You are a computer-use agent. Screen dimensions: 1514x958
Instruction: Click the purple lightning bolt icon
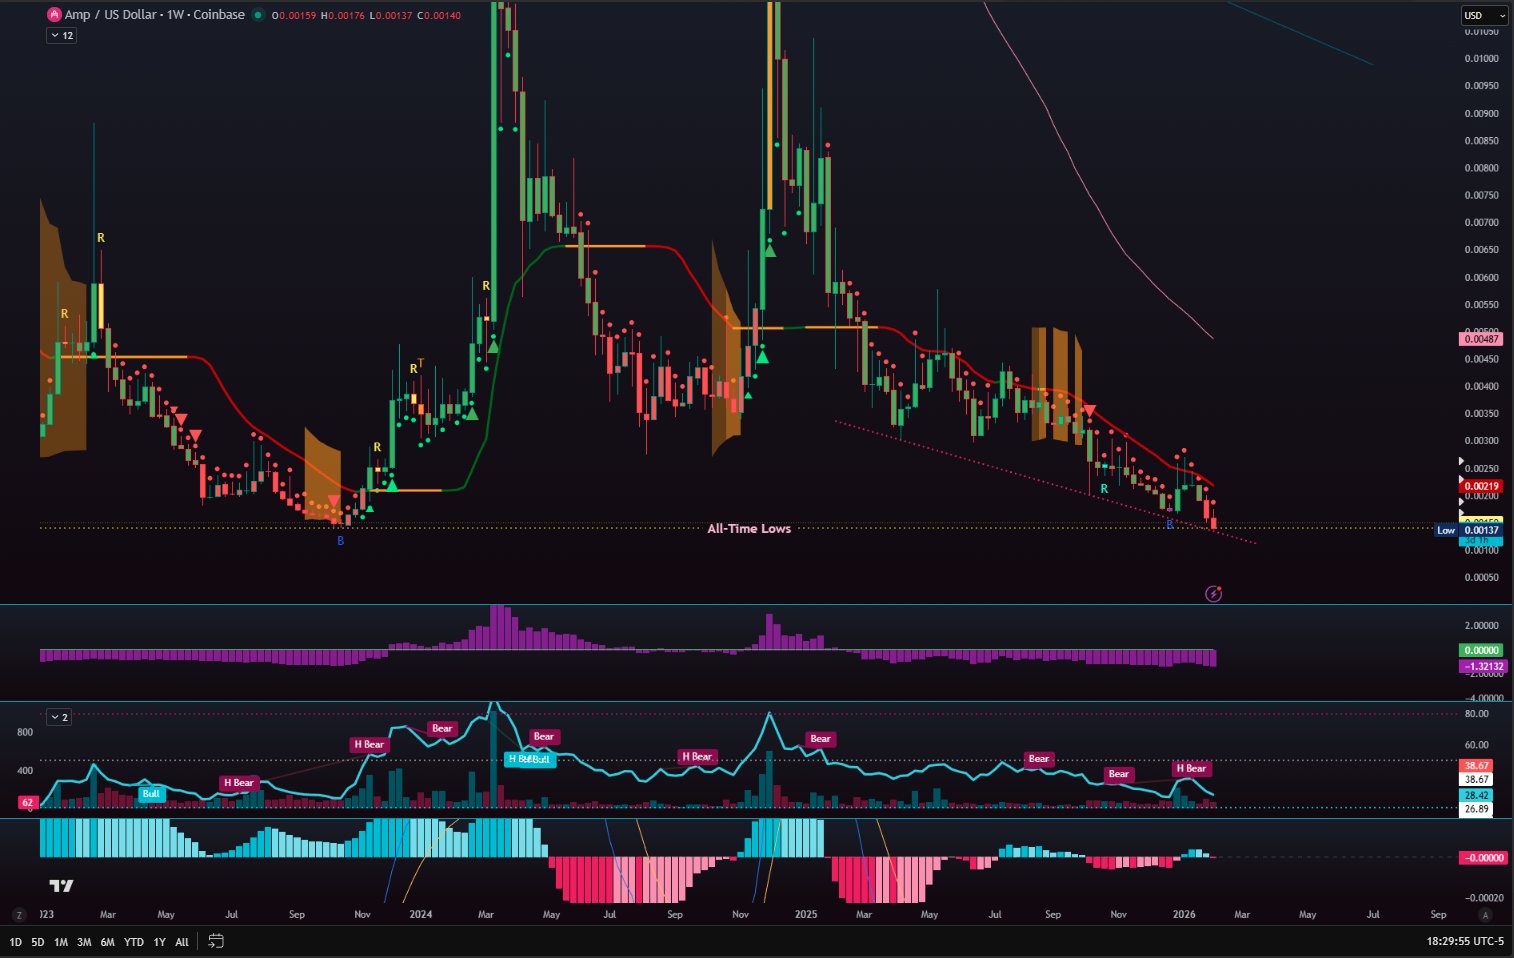(1213, 594)
